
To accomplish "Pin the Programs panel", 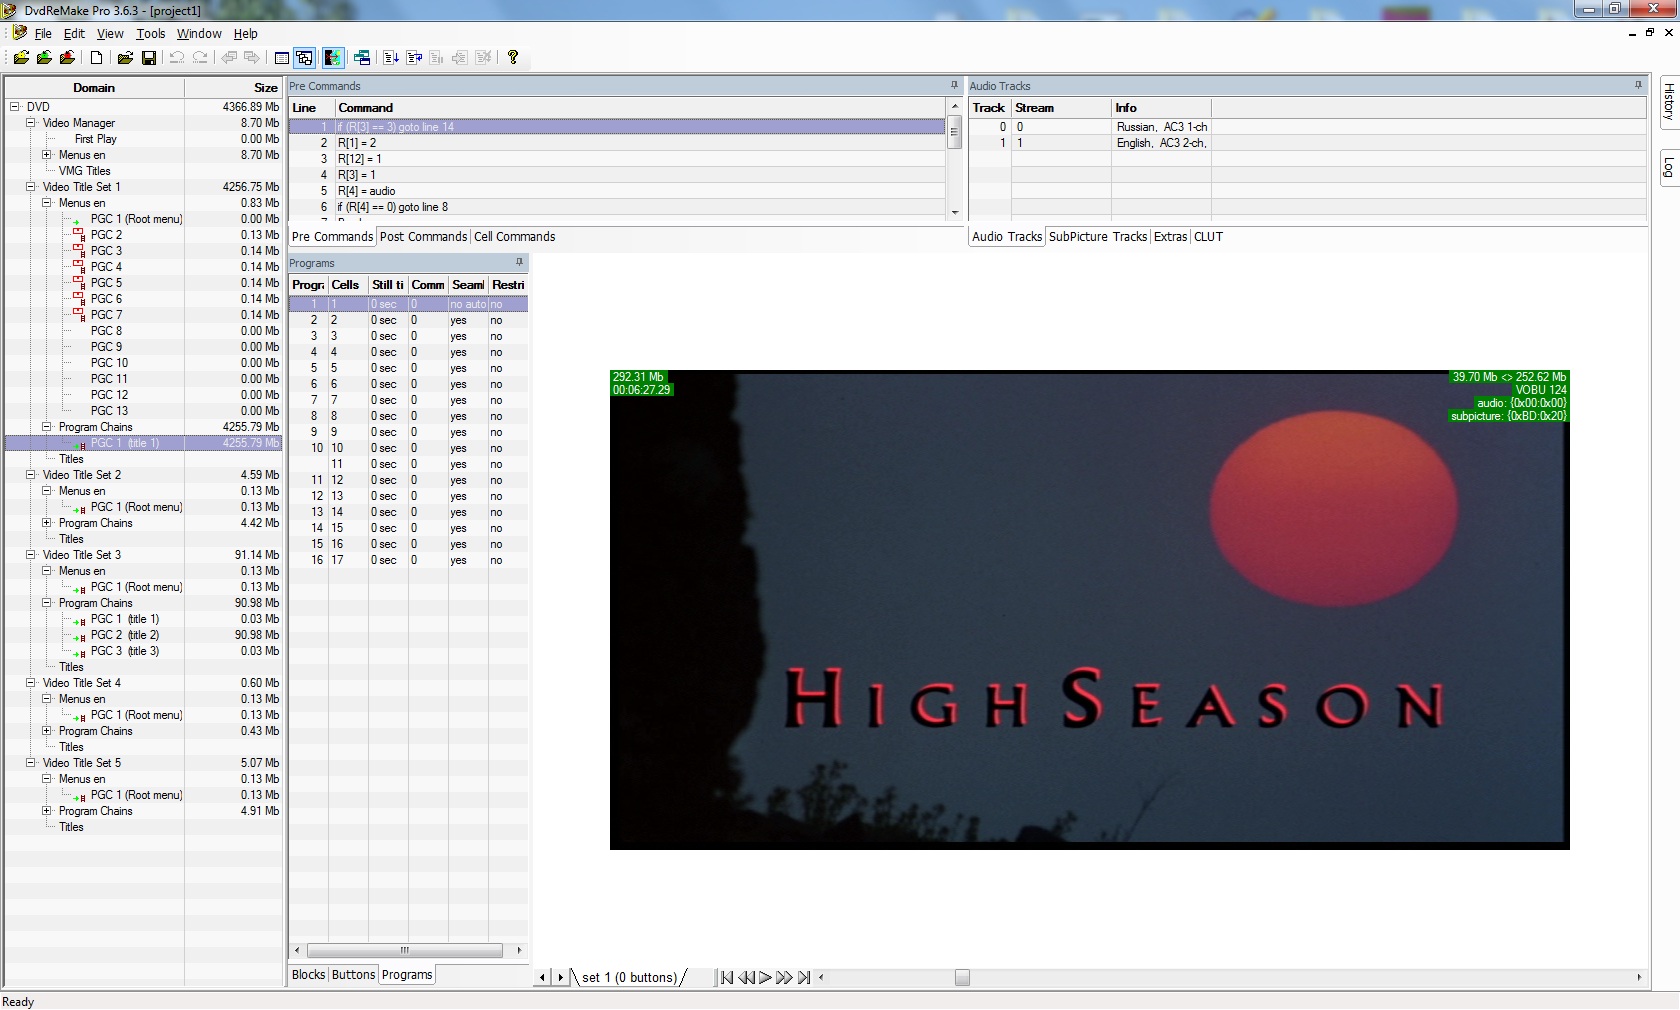I will (519, 262).
